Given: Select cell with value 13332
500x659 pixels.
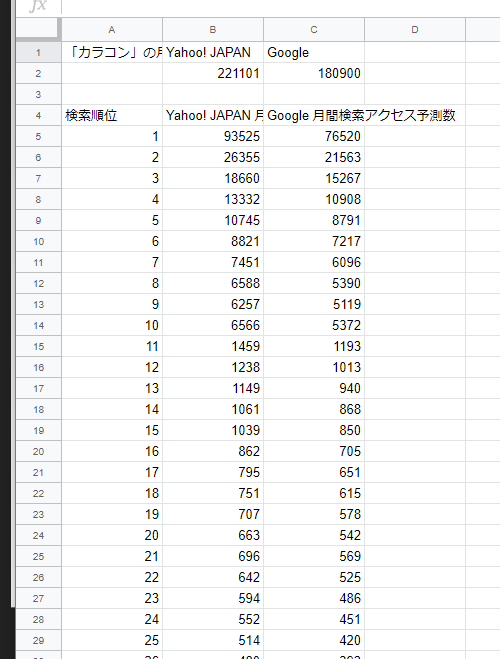Looking at the screenshot, I should pyautogui.click(x=213, y=200).
